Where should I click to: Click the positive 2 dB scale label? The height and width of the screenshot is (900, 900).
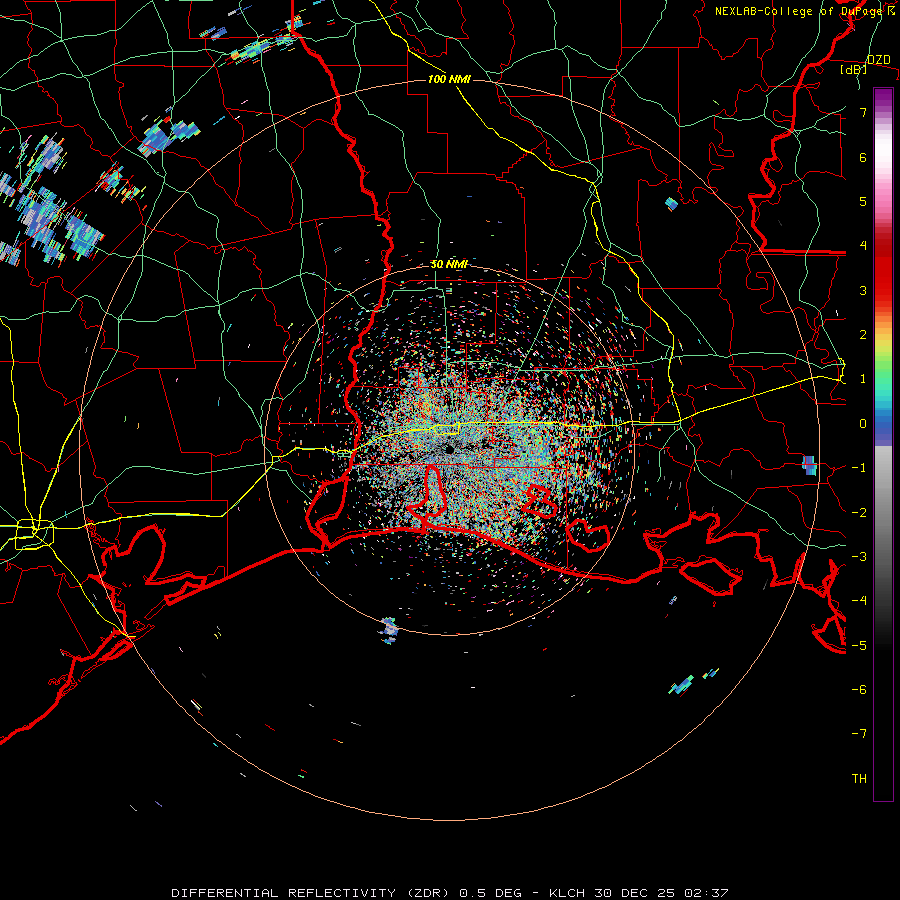863,335
